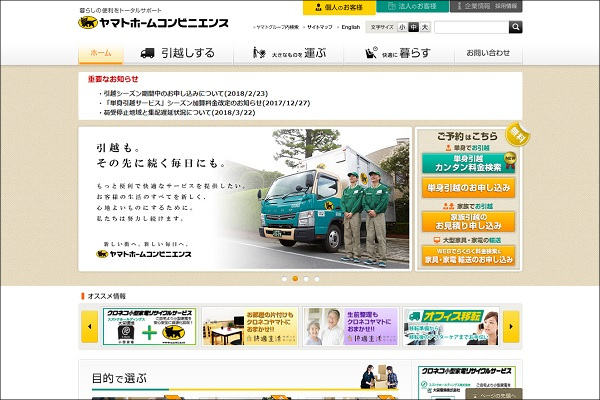Open the English site link
Viewport: 600px width, 400px height.
tap(351, 27)
